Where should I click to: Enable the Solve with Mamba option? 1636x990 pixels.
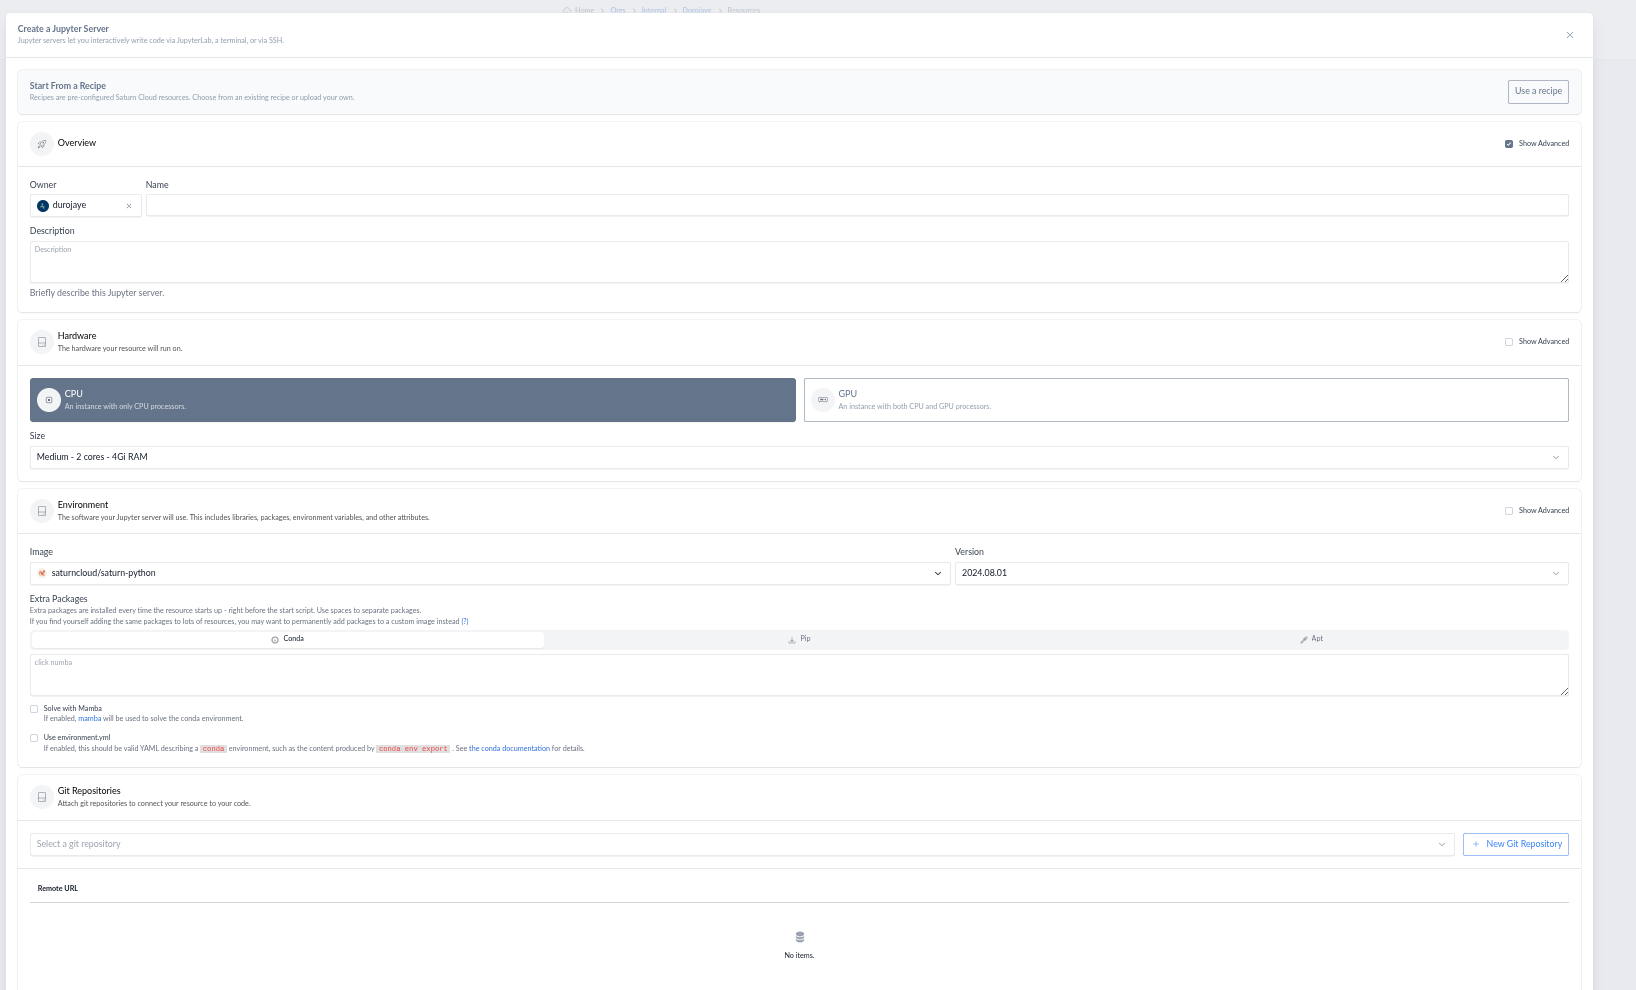click(34, 708)
